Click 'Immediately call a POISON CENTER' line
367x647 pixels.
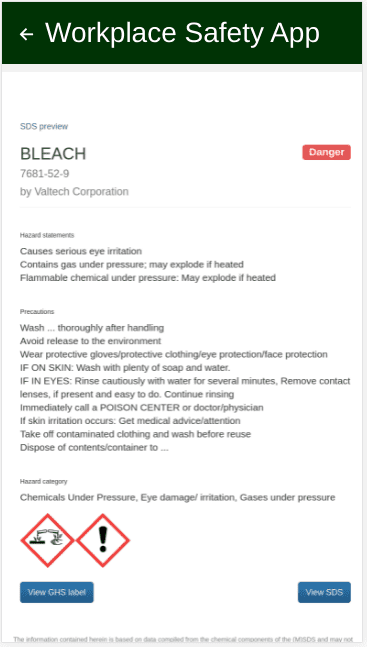point(142,407)
